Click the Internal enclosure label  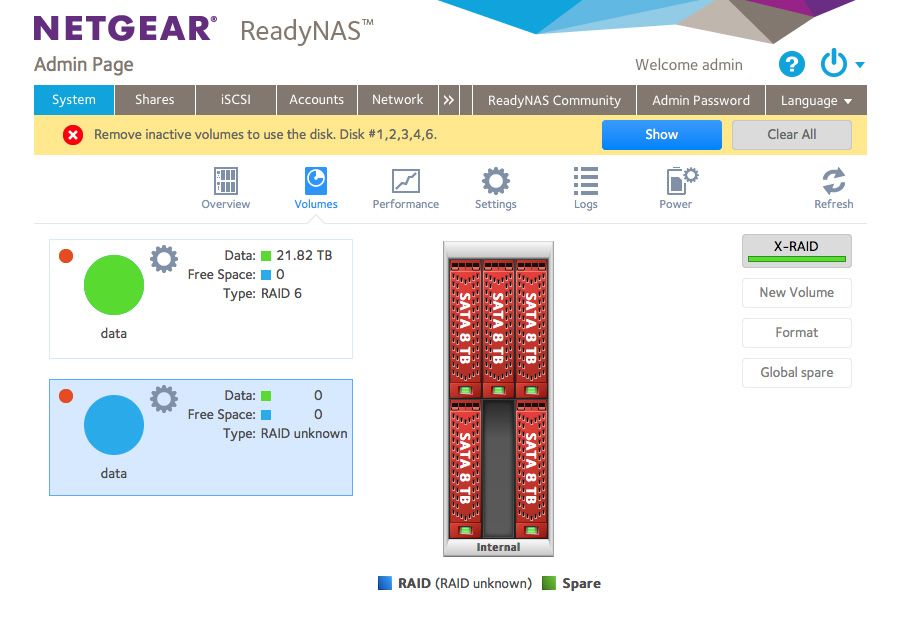498,547
